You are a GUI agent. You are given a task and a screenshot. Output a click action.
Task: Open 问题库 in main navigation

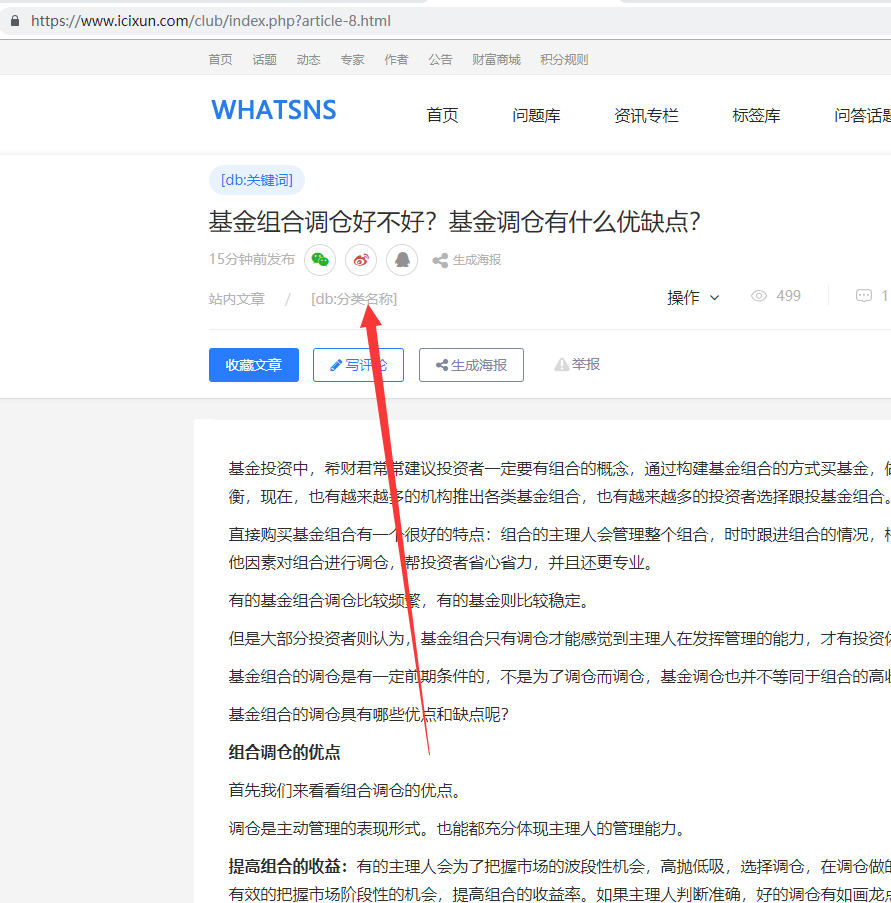pos(536,116)
